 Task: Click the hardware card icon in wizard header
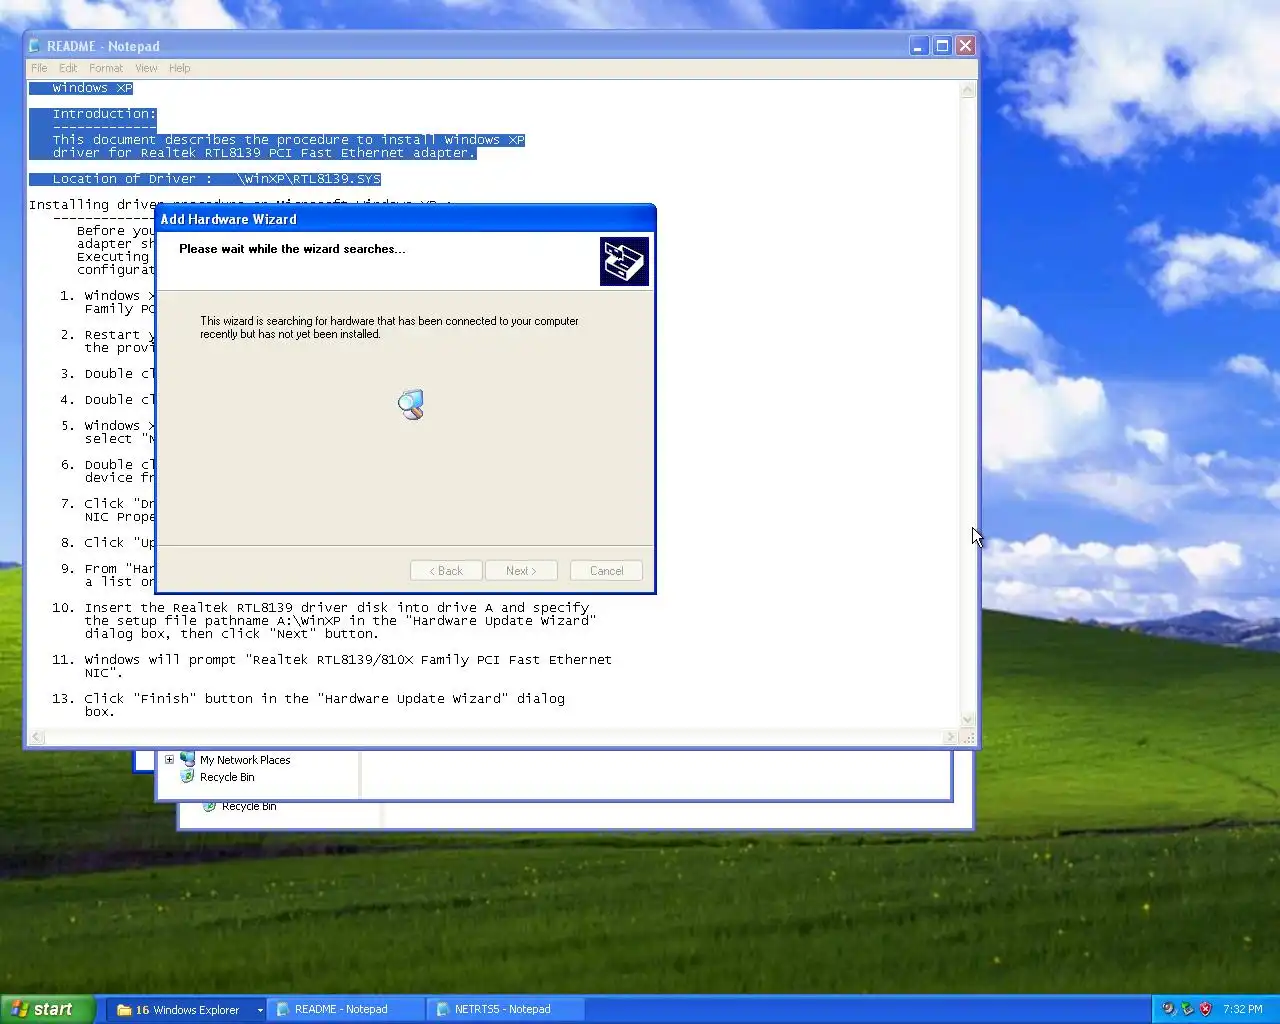point(624,261)
